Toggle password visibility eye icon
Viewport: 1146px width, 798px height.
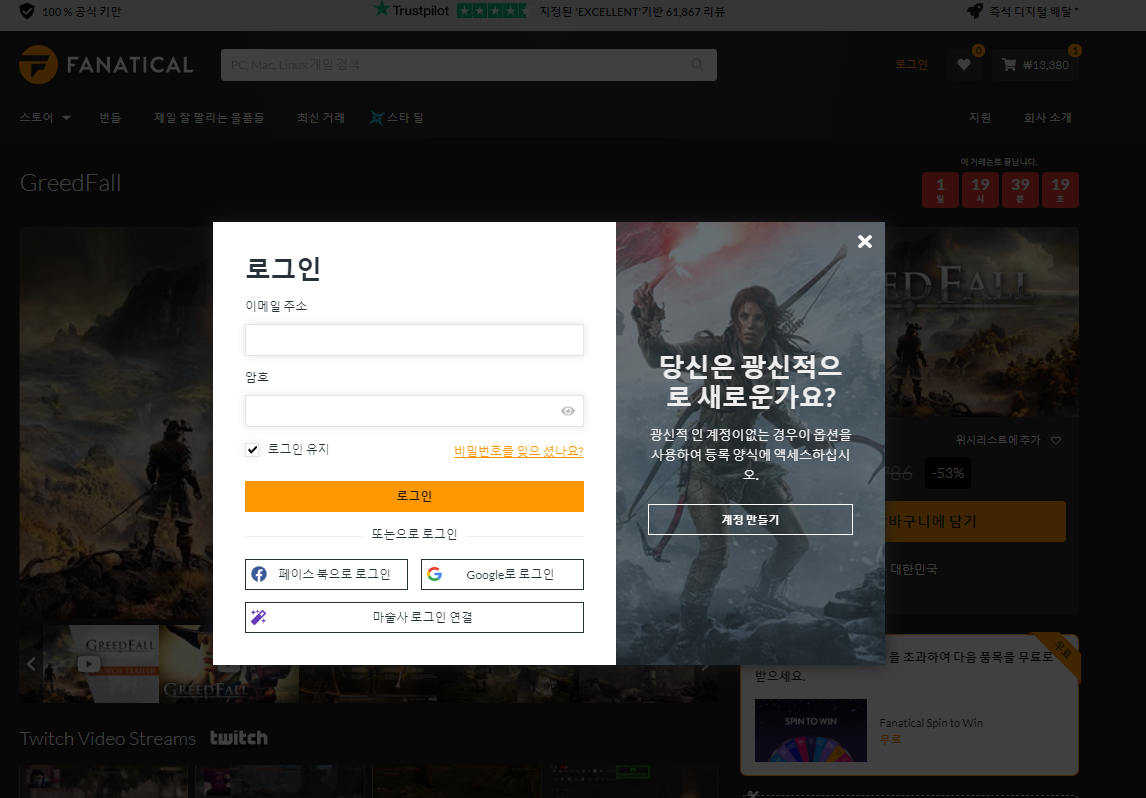point(568,411)
